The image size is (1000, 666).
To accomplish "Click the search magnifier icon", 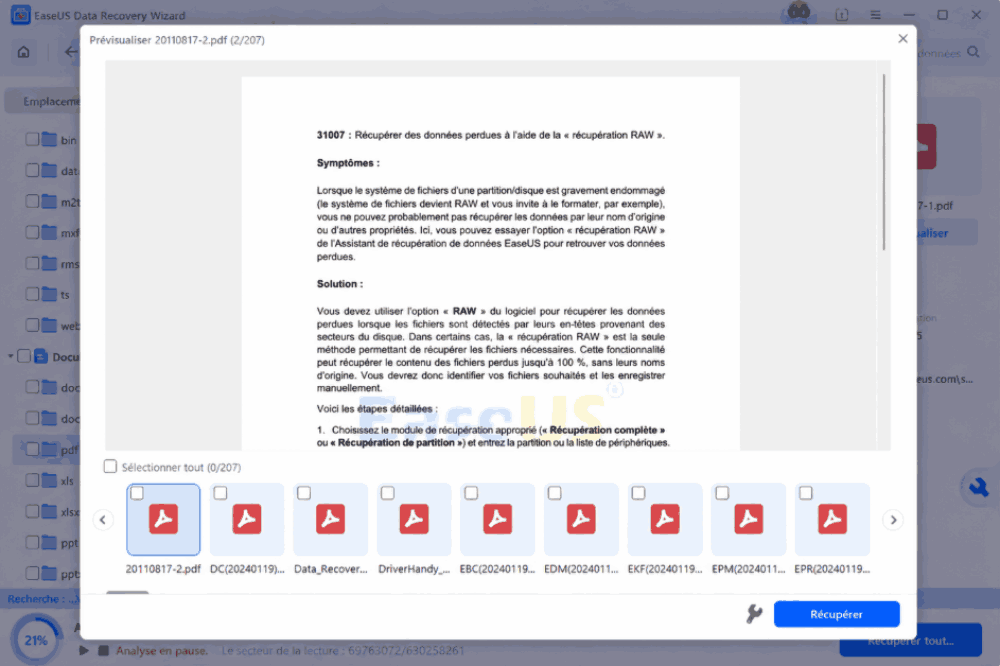I will tap(973, 52).
